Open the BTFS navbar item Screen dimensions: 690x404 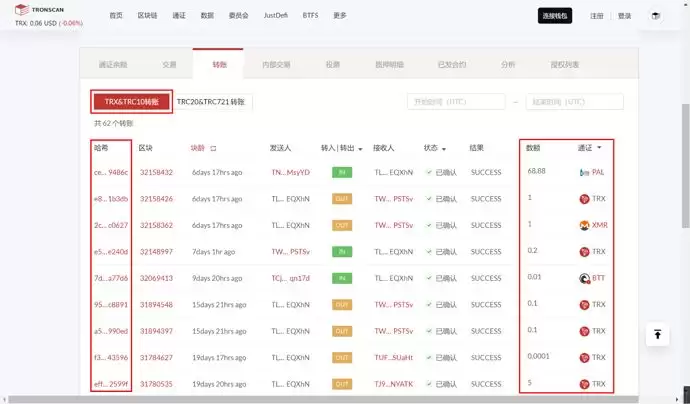coord(310,15)
